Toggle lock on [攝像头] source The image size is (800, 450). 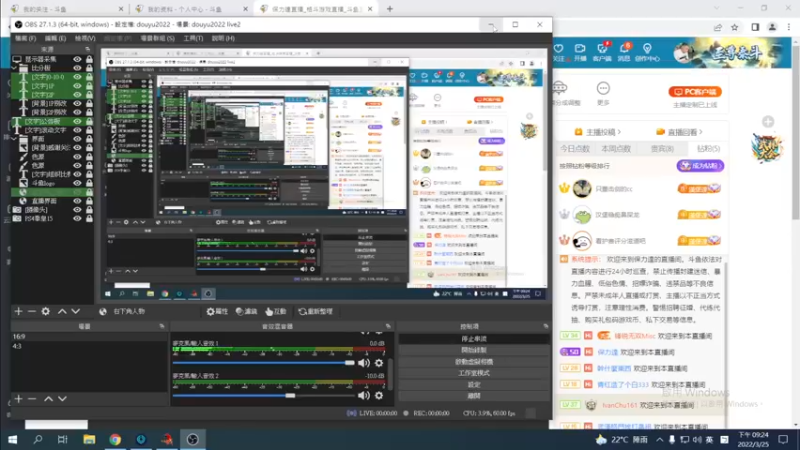pos(89,210)
